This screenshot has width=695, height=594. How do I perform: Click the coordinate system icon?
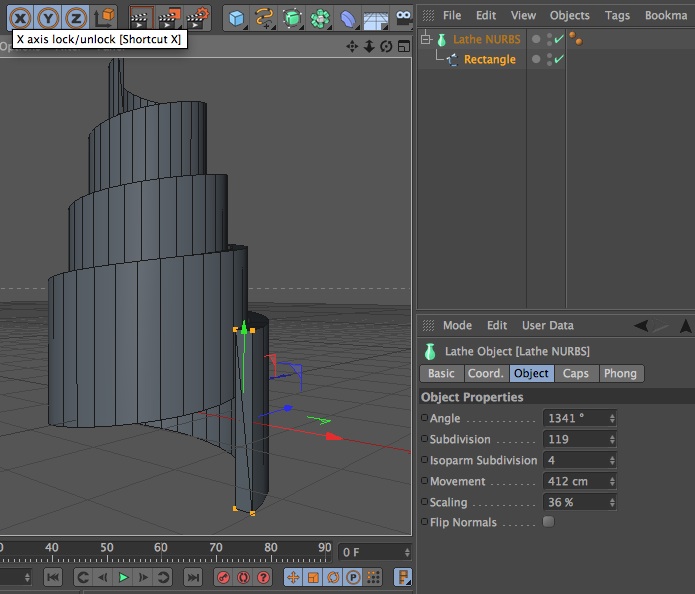104,18
